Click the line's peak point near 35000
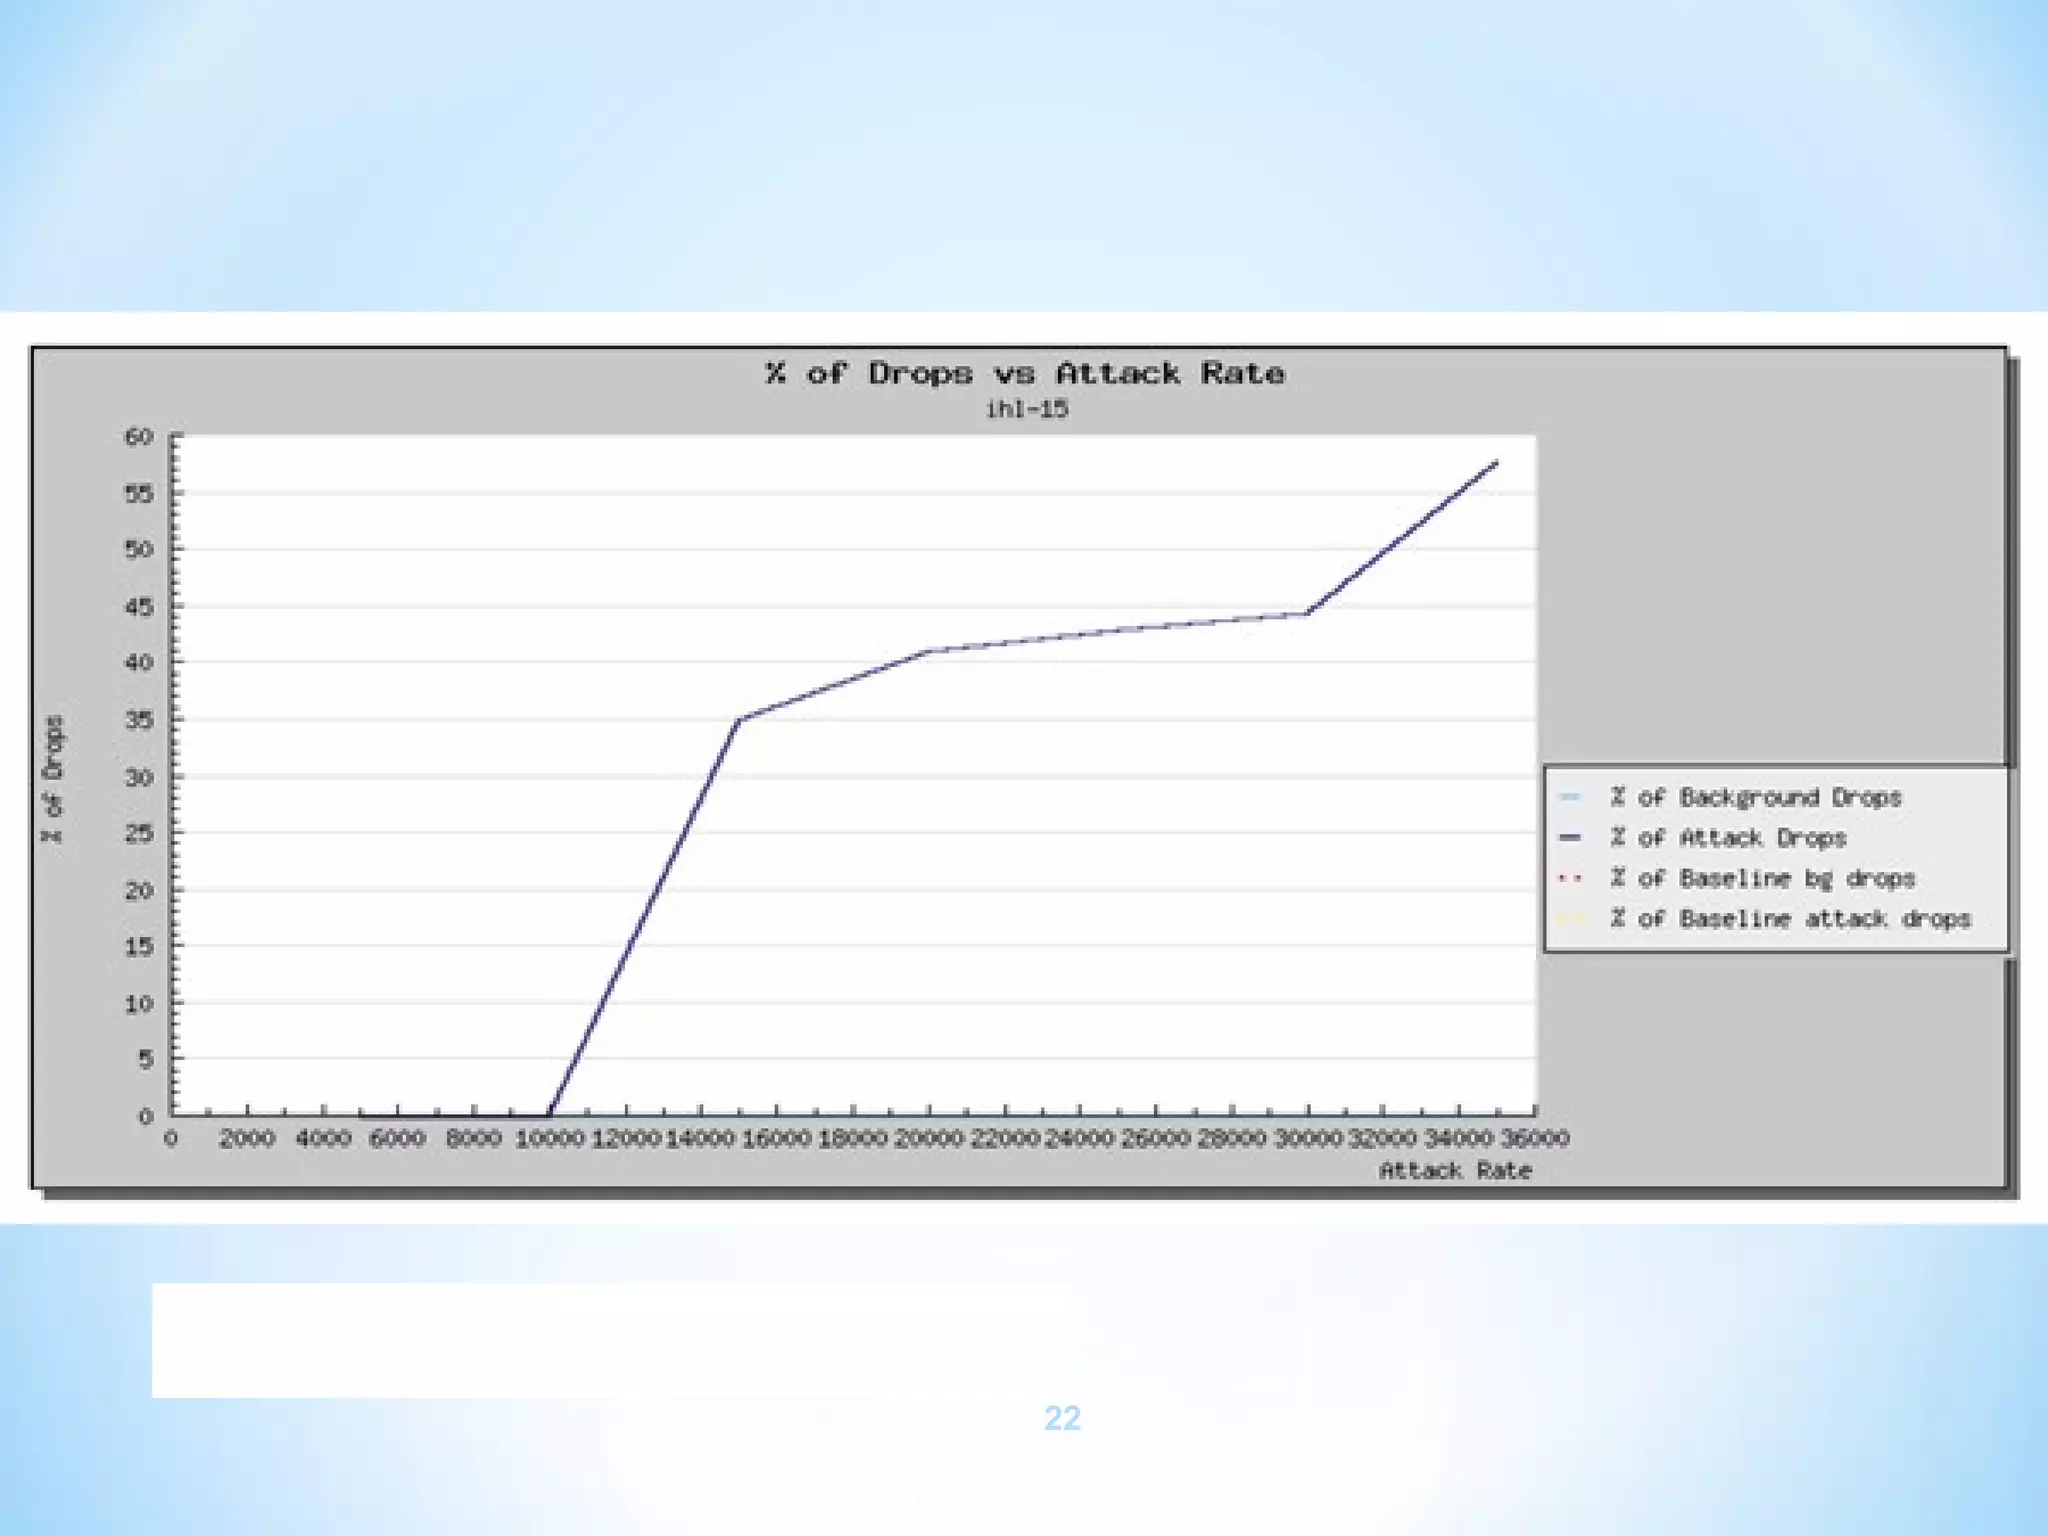Image resolution: width=2048 pixels, height=1536 pixels. pyautogui.click(x=1496, y=462)
